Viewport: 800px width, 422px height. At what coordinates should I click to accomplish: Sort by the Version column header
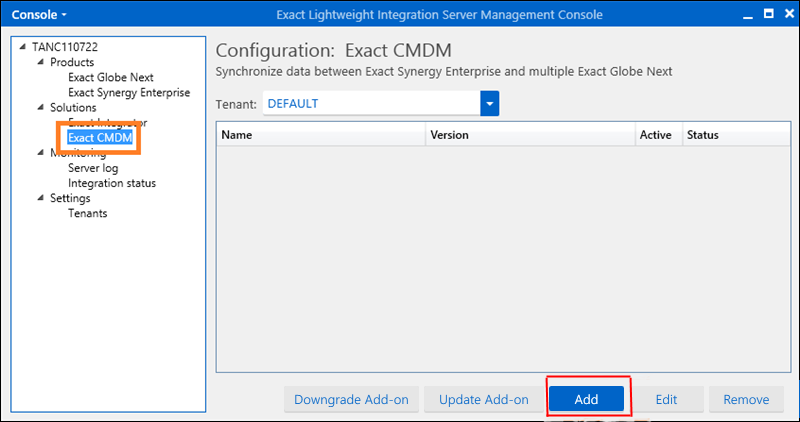pos(531,135)
